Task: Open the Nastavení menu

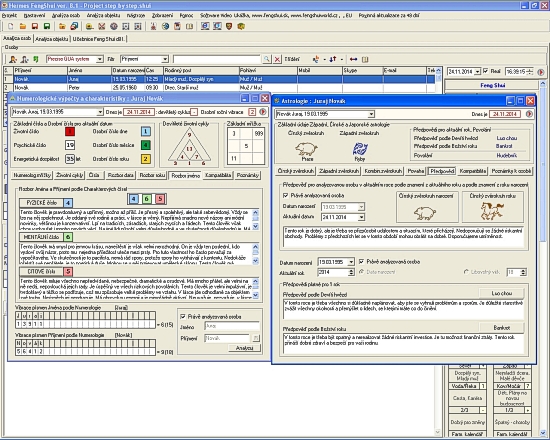Action: (x=34, y=15)
